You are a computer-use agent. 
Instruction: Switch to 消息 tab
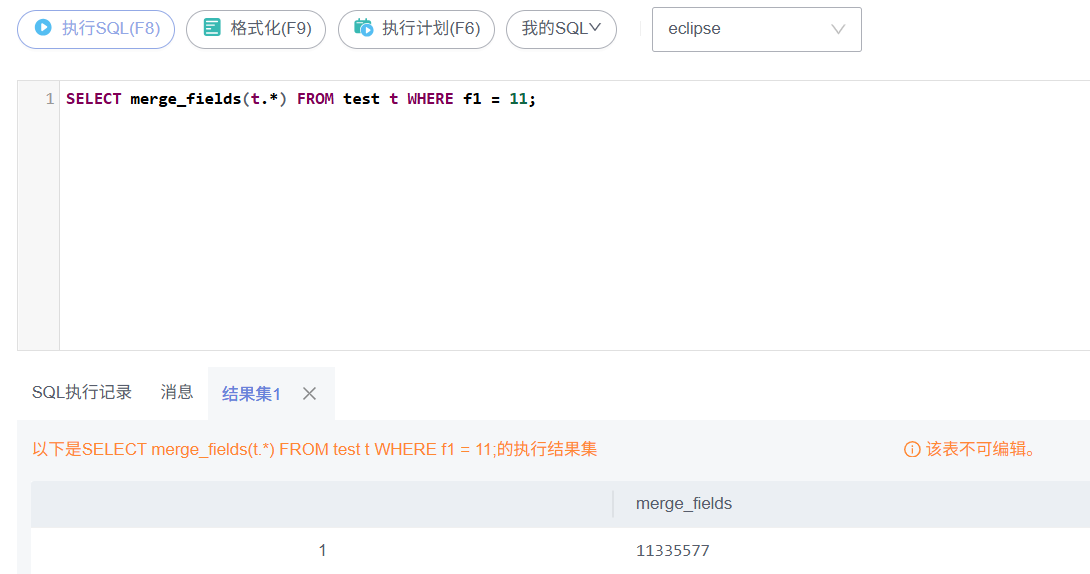[x=177, y=393]
